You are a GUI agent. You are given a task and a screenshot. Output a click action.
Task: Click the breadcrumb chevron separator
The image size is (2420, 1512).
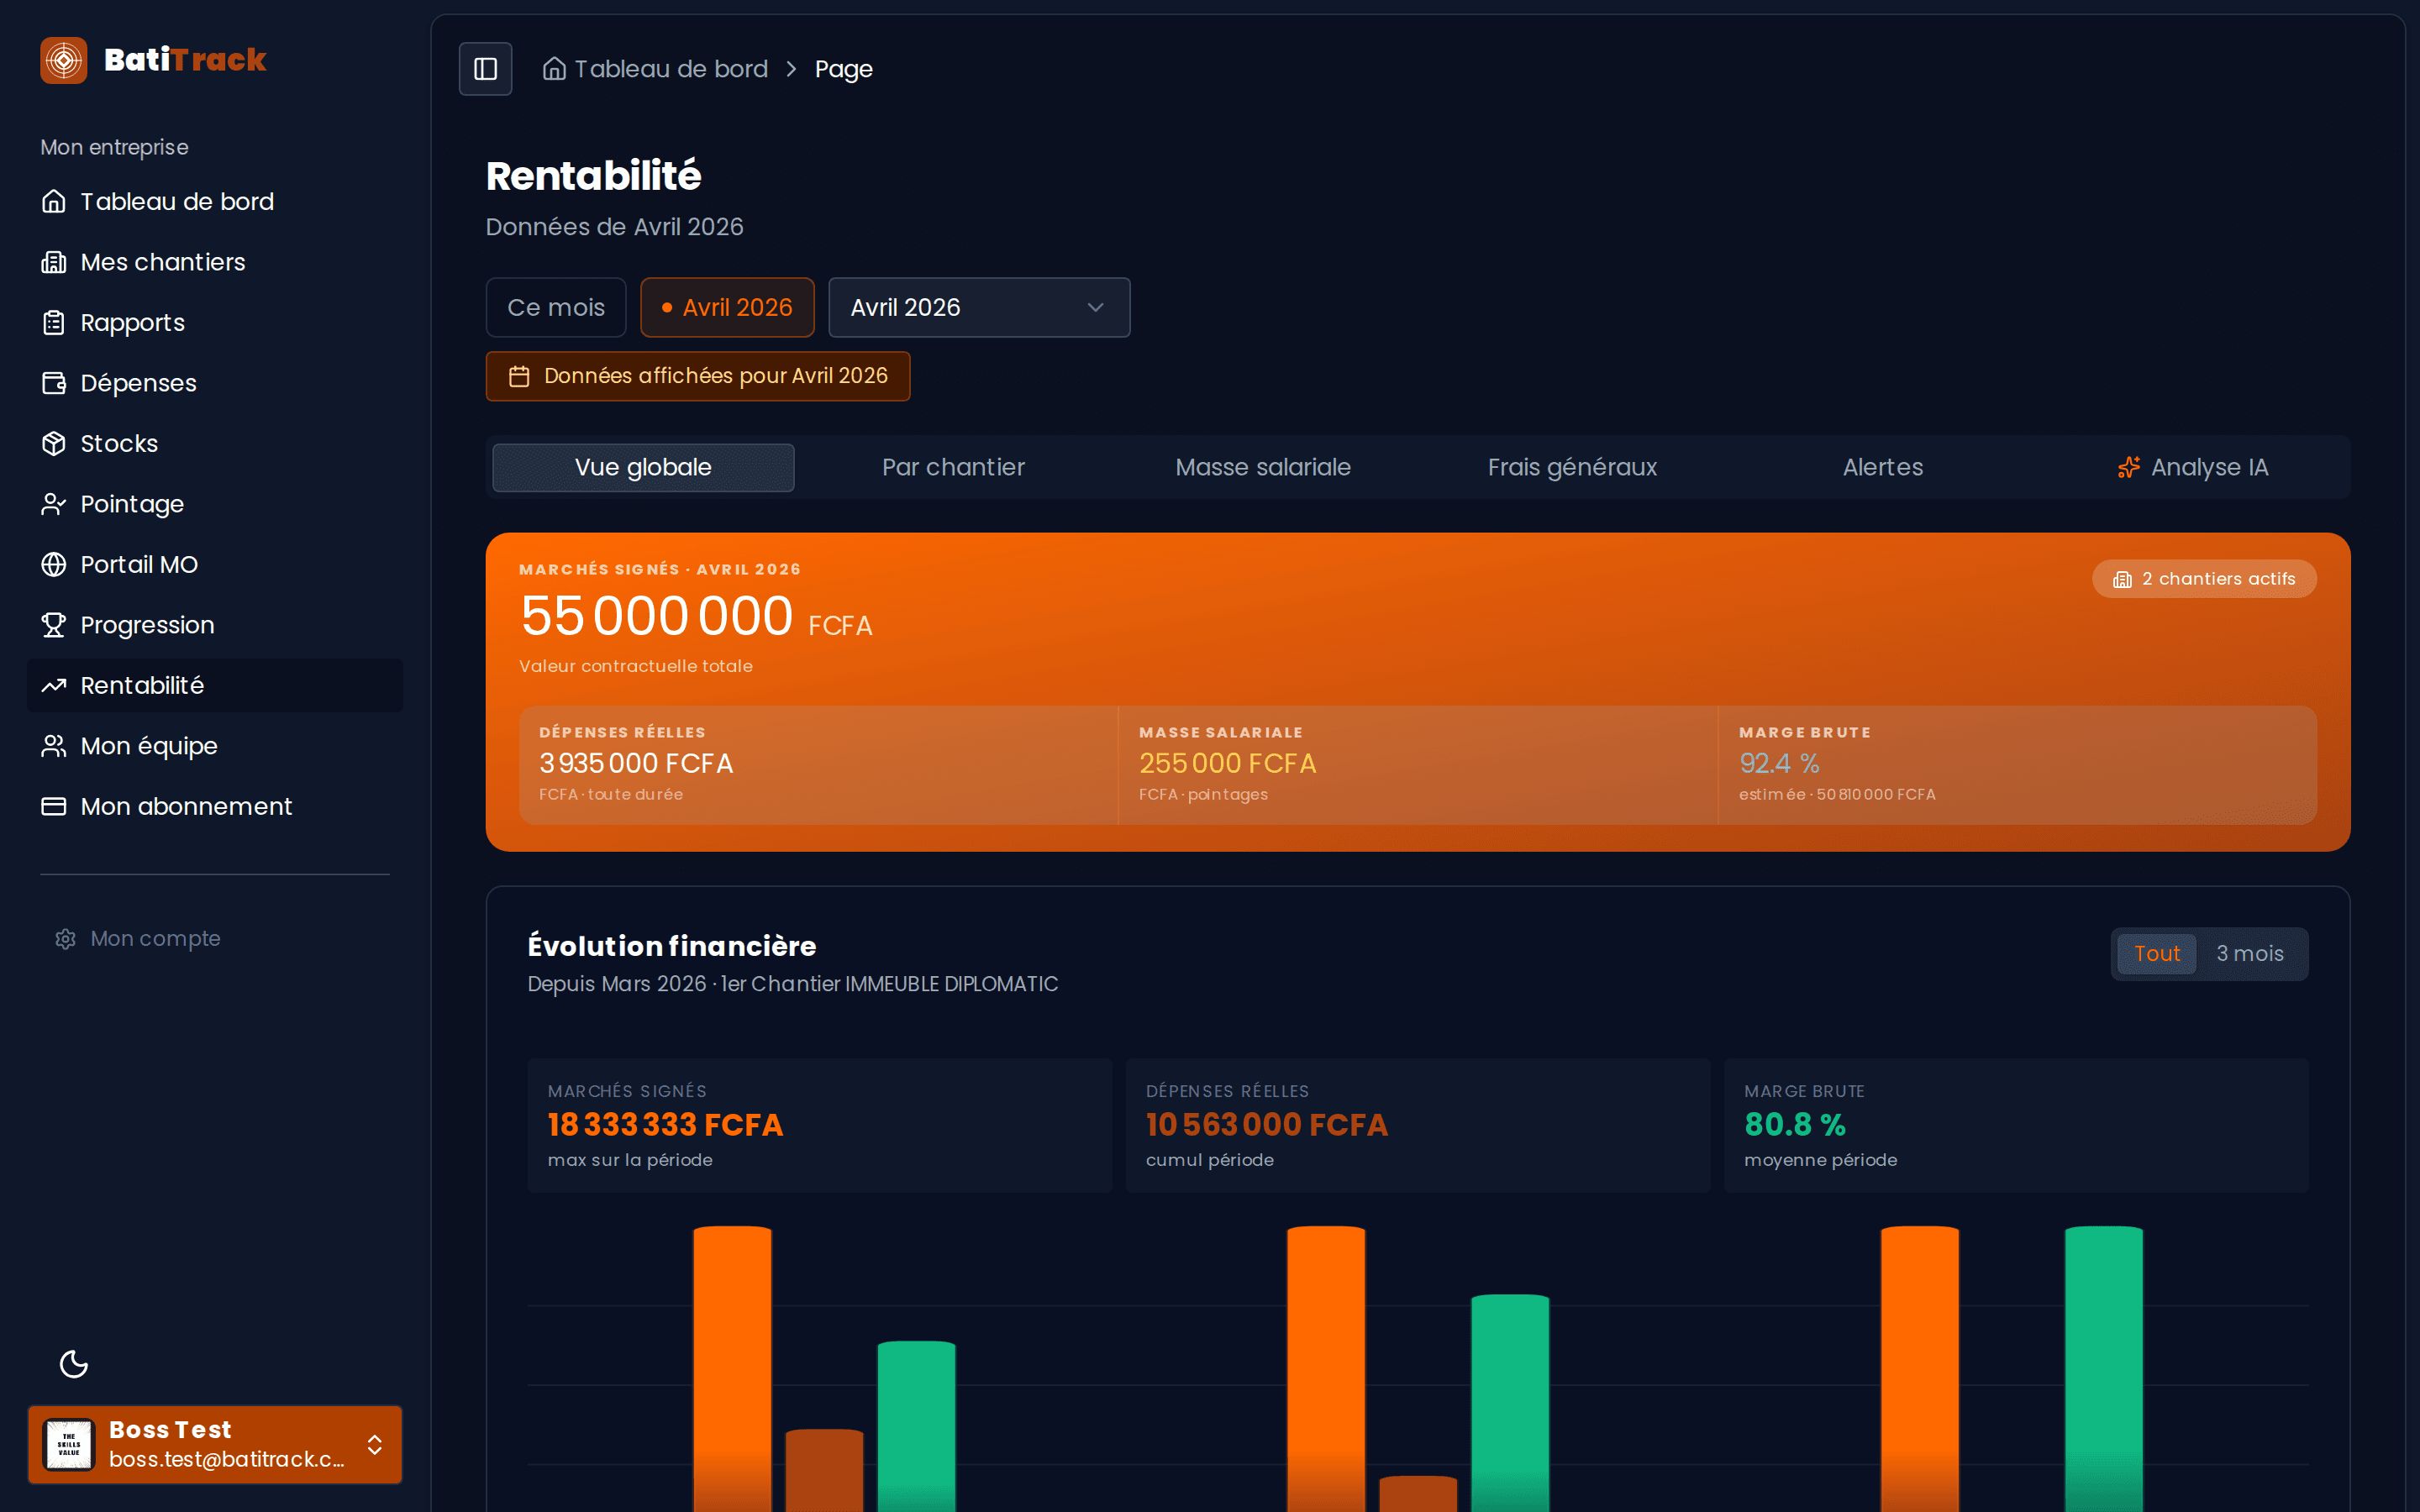coord(791,69)
